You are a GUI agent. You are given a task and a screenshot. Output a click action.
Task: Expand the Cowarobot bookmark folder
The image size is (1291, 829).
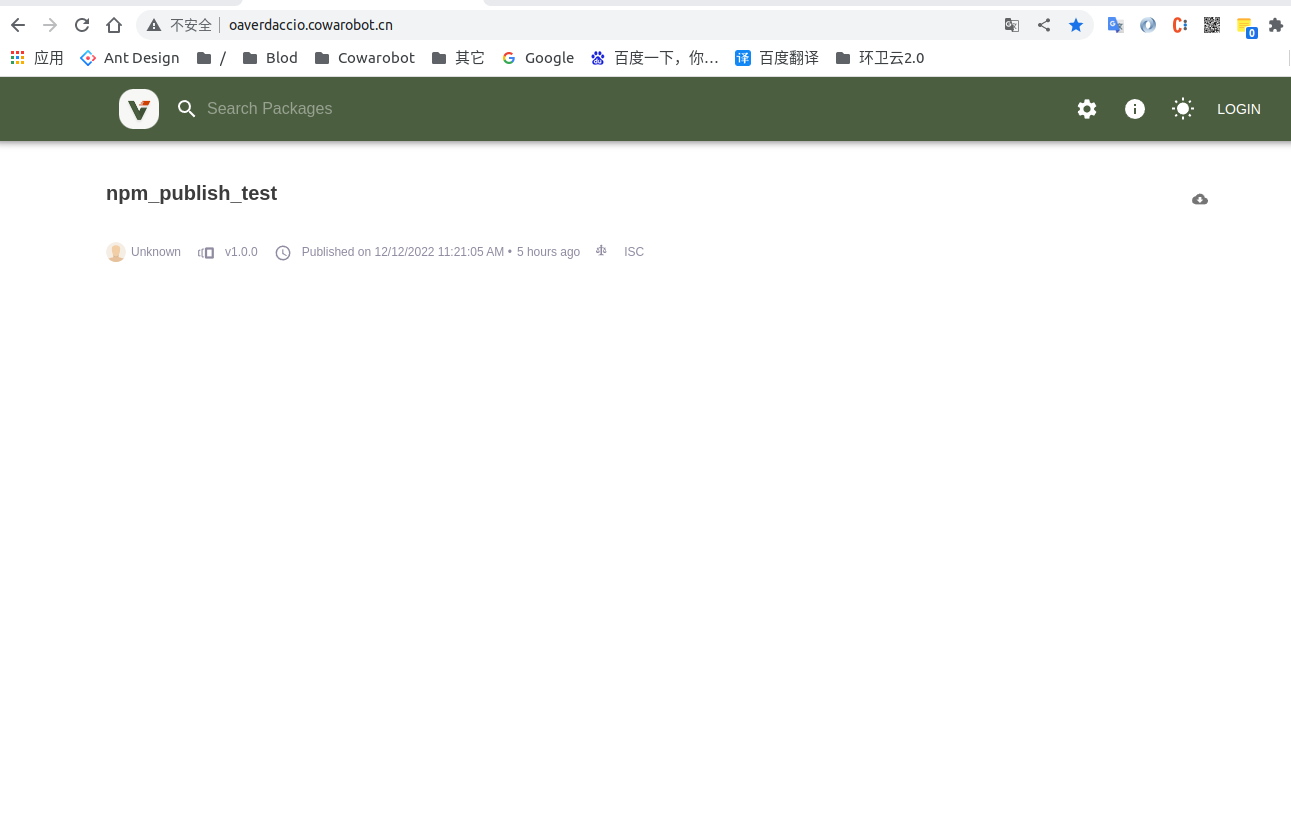(365, 58)
